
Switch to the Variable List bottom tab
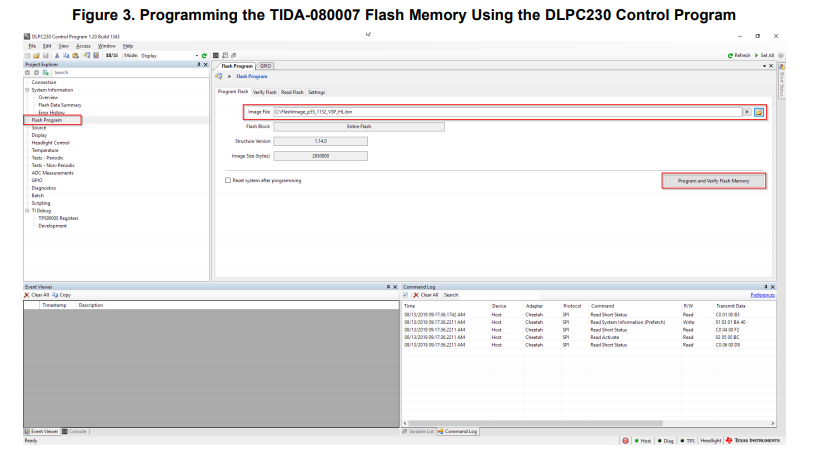[418, 431]
